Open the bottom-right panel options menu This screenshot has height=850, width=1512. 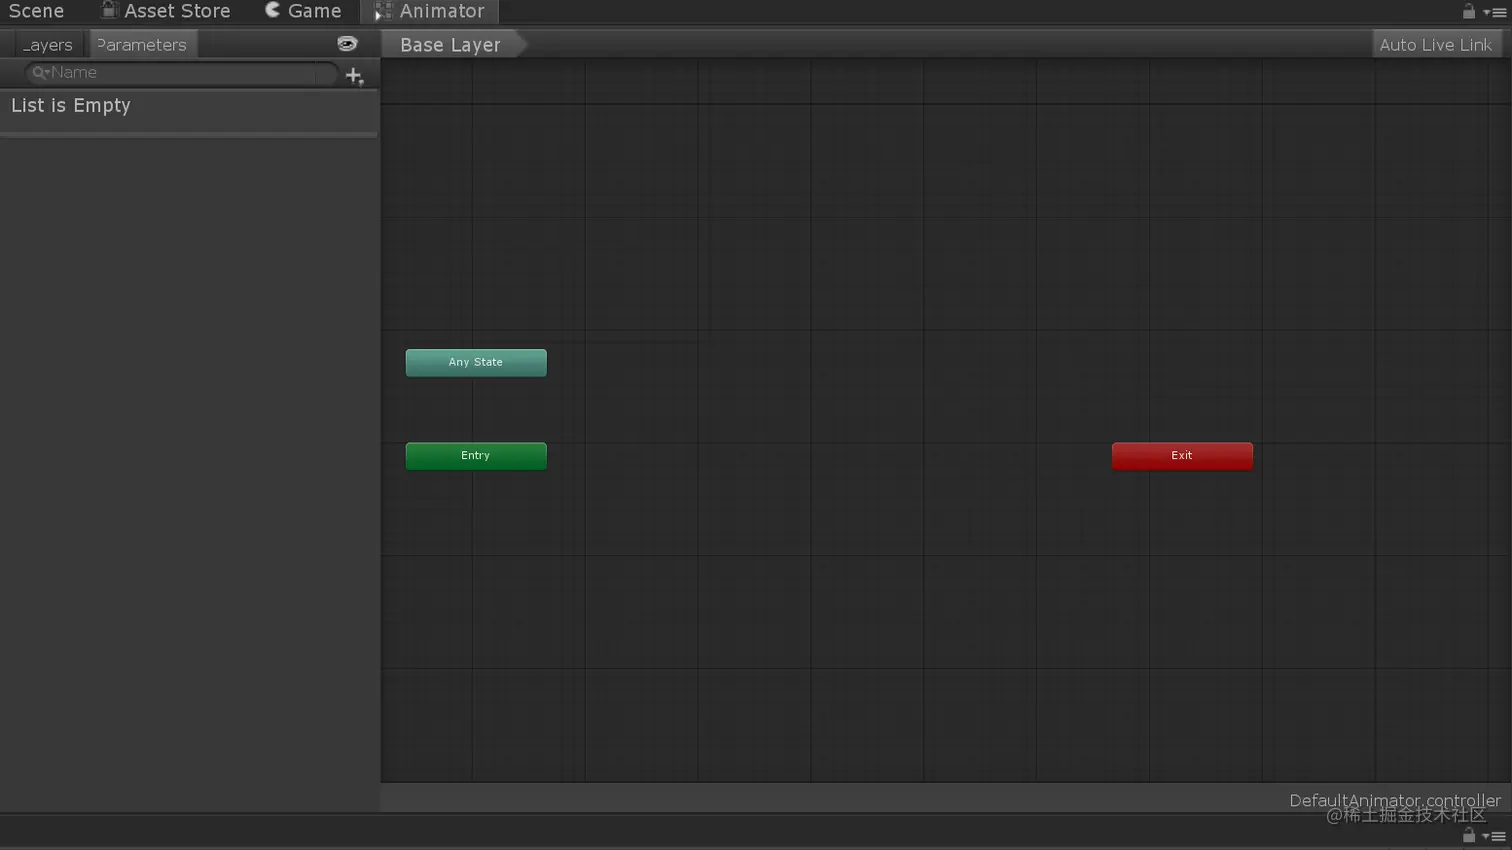click(x=1495, y=836)
